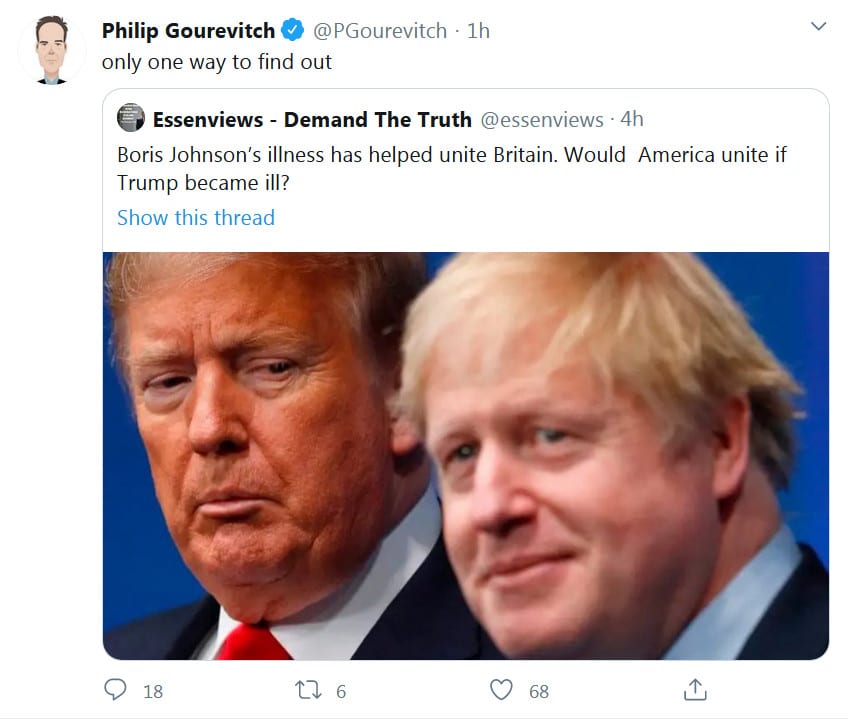848x719 pixels.
Task: Click the "only one way to find out" text
Action: 217,62
